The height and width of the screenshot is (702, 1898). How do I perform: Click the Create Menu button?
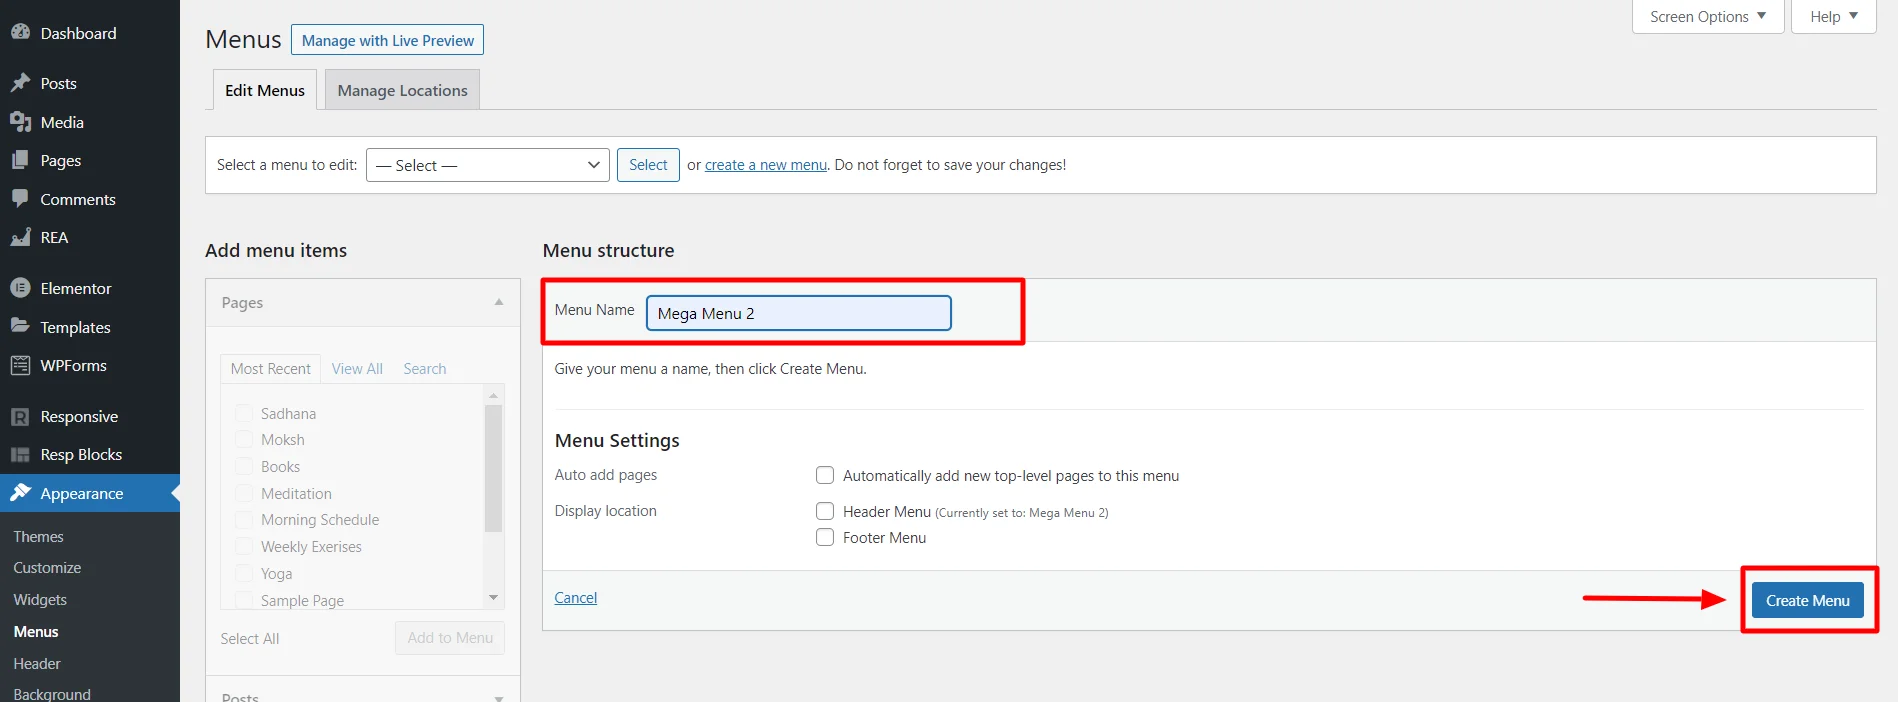click(1807, 600)
